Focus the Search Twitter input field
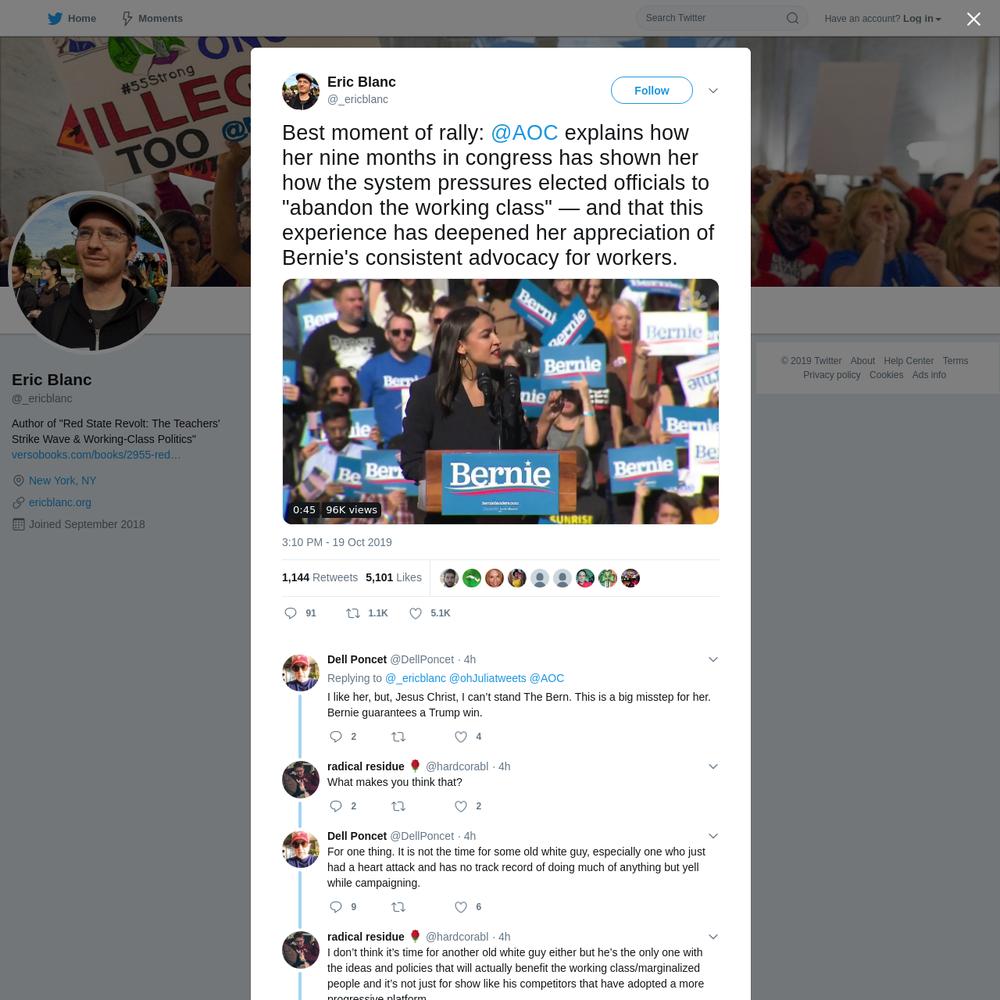Image resolution: width=1000 pixels, height=1000 pixels. coord(713,18)
